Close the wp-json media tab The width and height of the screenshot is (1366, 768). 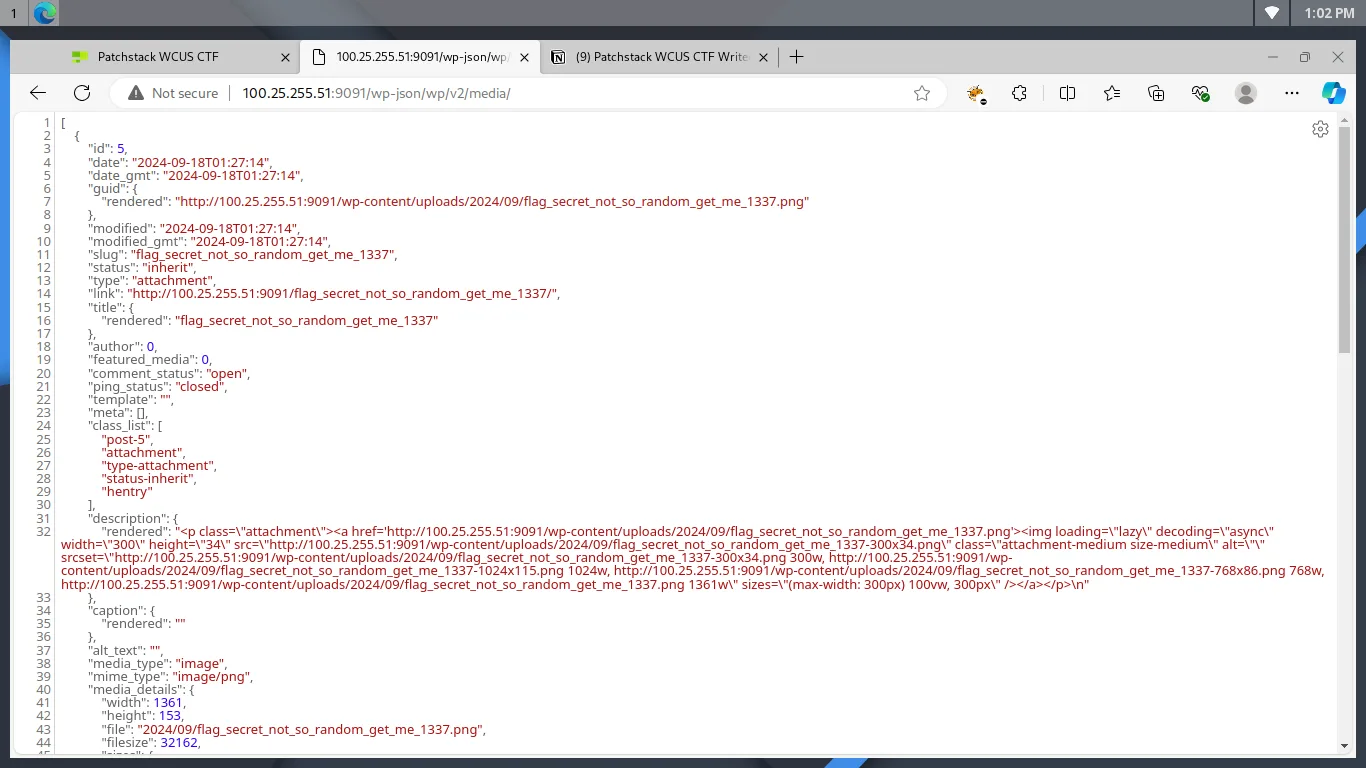524,57
